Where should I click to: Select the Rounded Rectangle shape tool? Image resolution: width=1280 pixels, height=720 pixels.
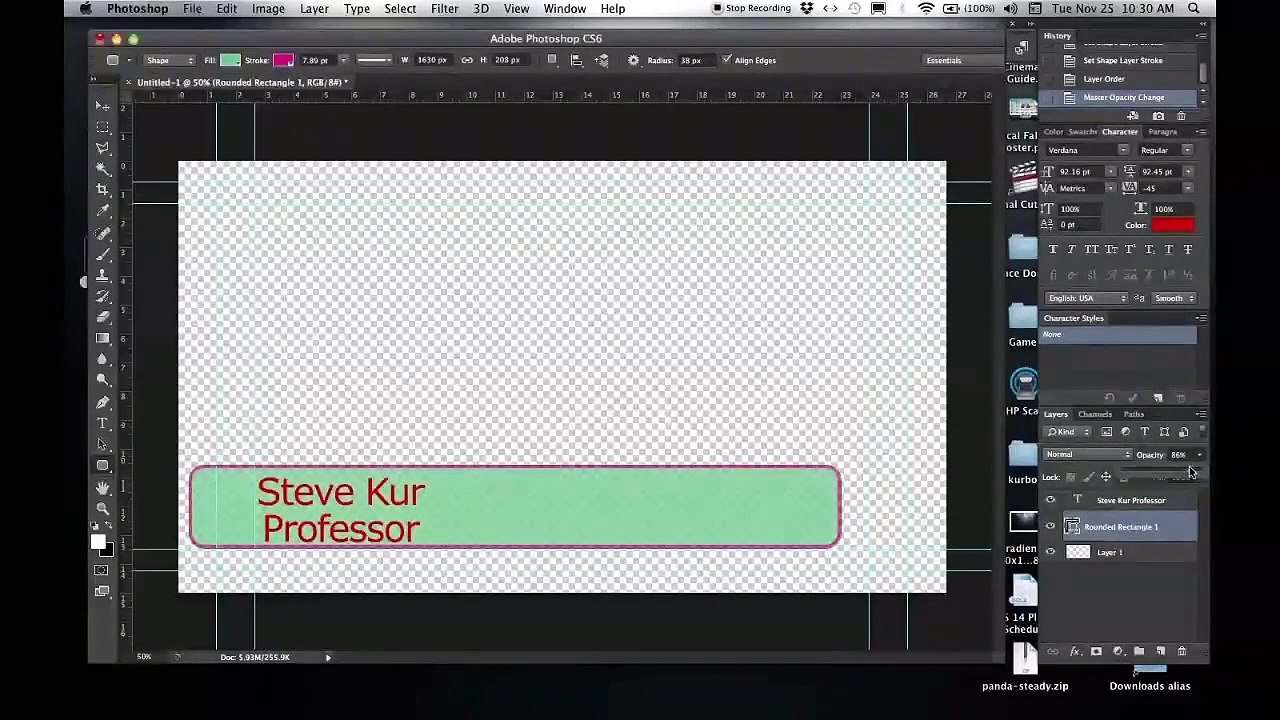pos(103,465)
